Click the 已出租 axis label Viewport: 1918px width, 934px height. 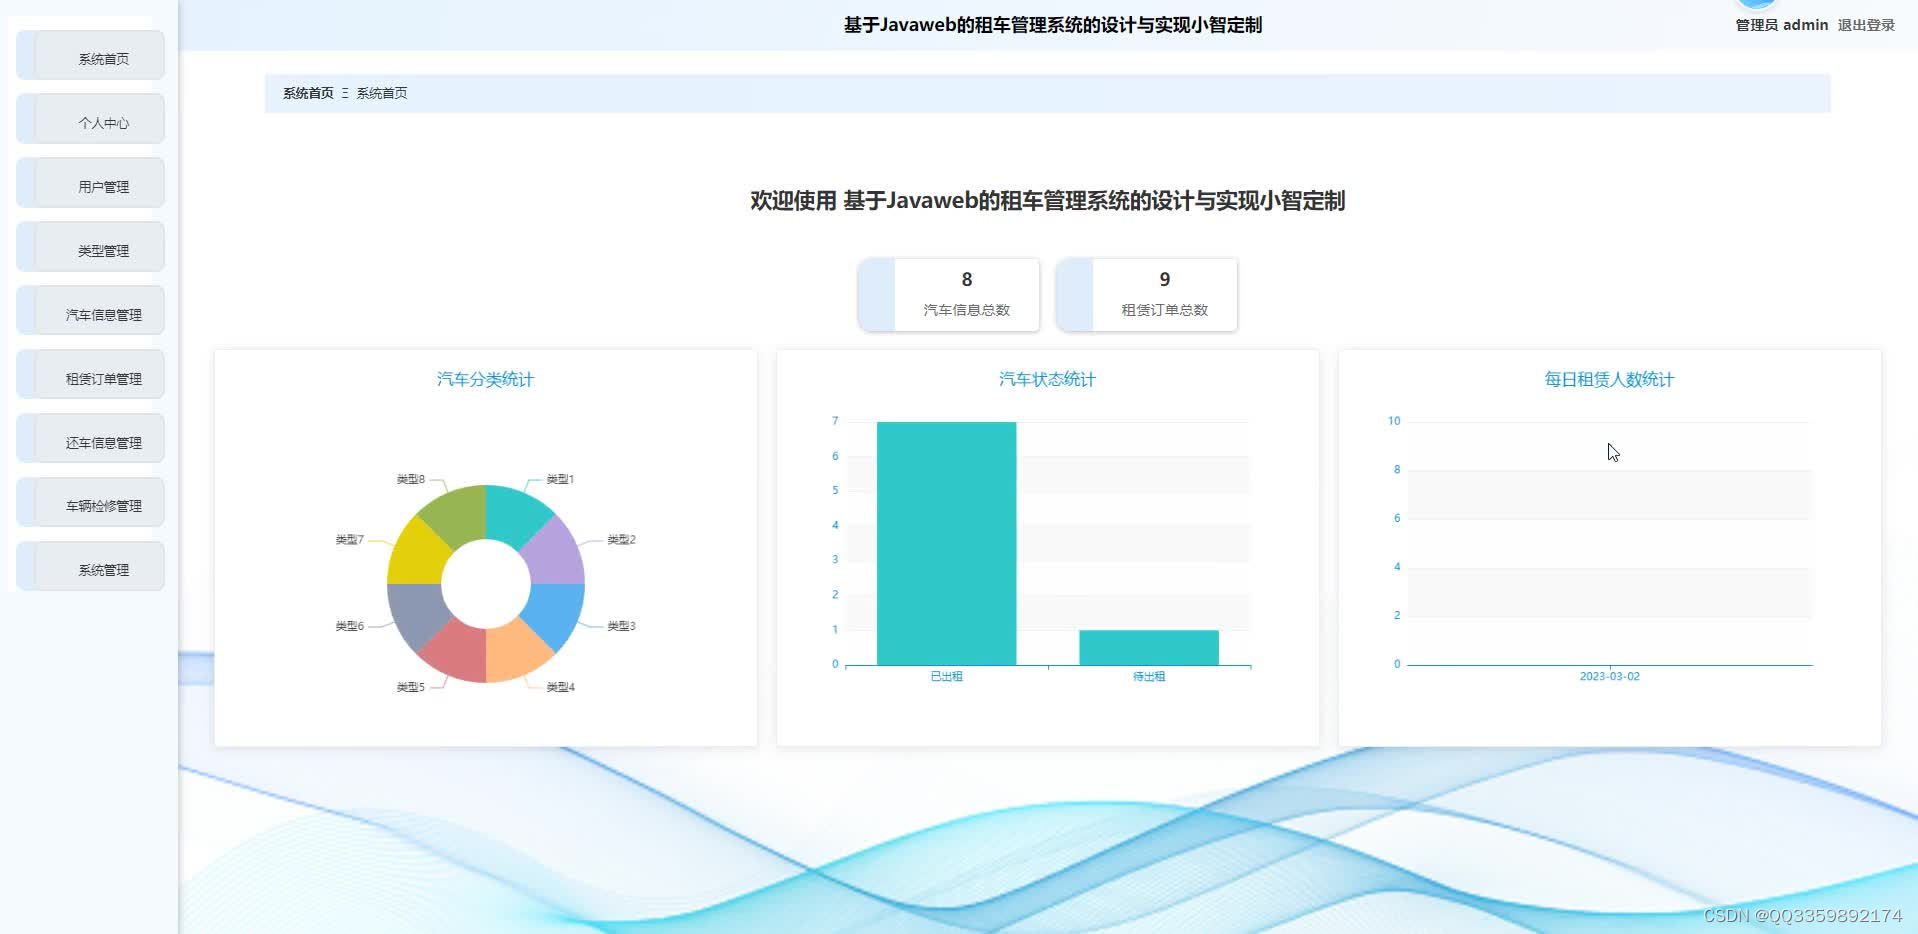(x=946, y=677)
